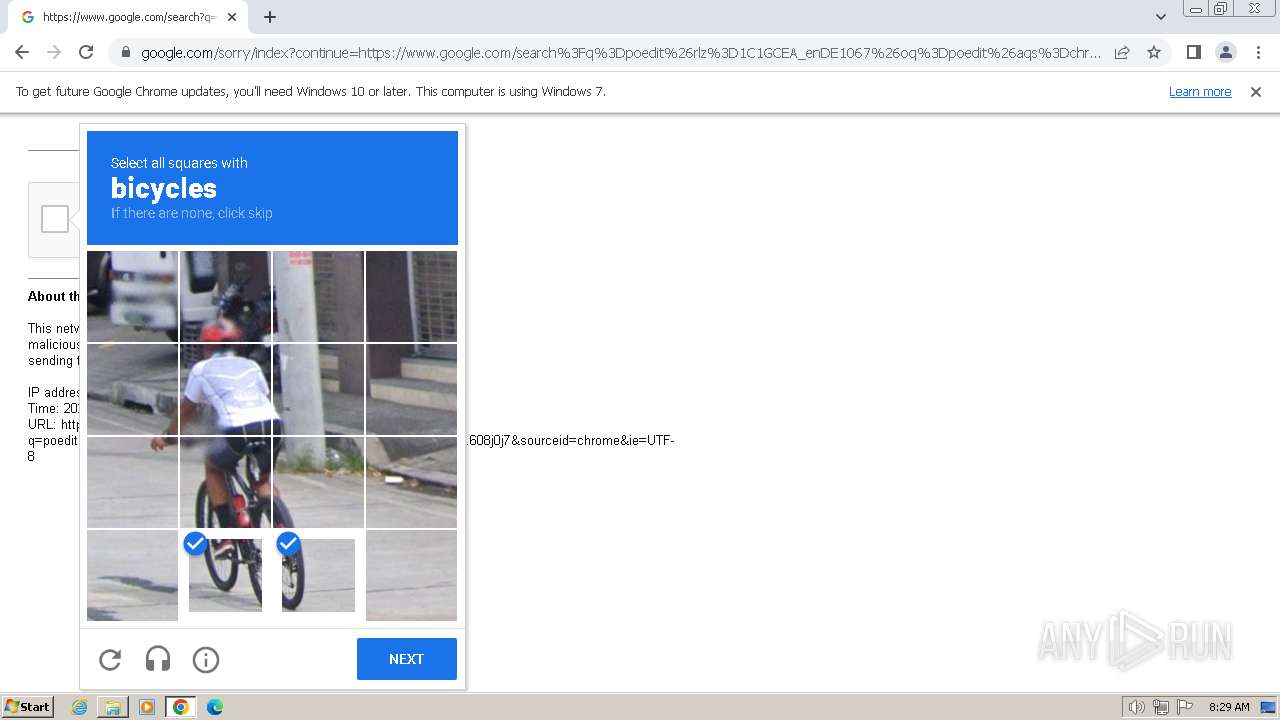Image resolution: width=1280 pixels, height=720 pixels.
Task: Open File Explorer from taskbar
Action: (113, 707)
